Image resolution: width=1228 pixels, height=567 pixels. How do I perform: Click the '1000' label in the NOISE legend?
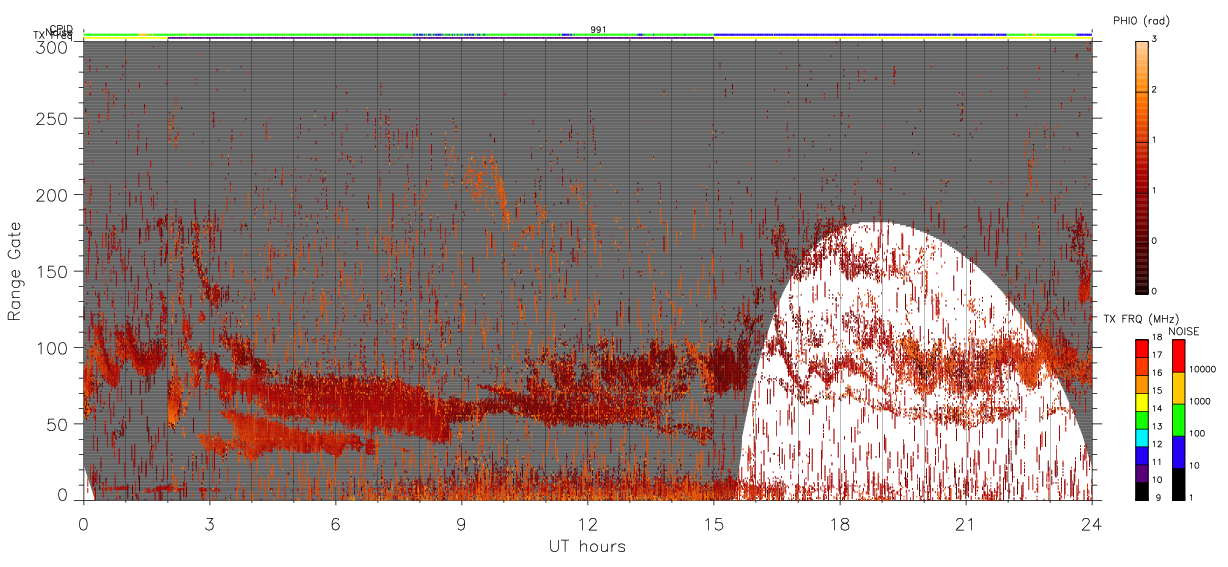click(1200, 401)
